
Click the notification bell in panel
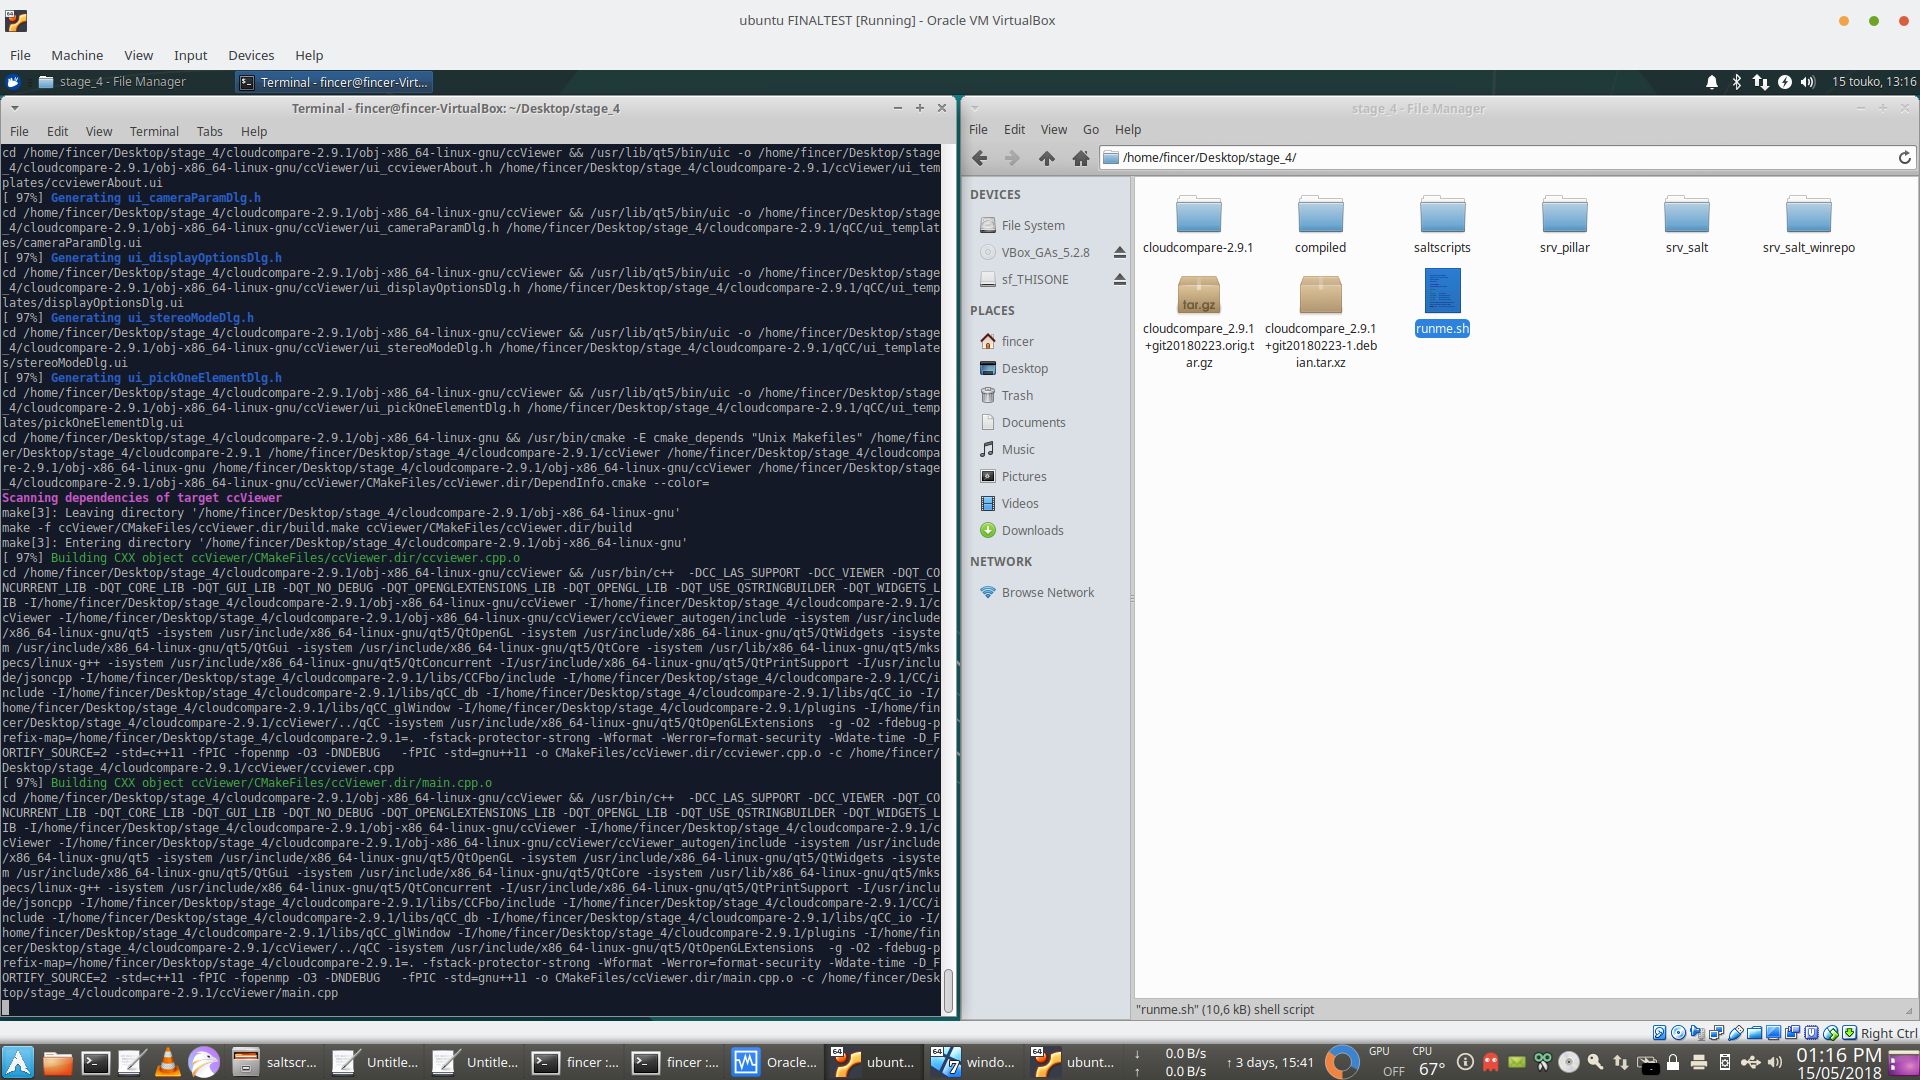point(1711,82)
